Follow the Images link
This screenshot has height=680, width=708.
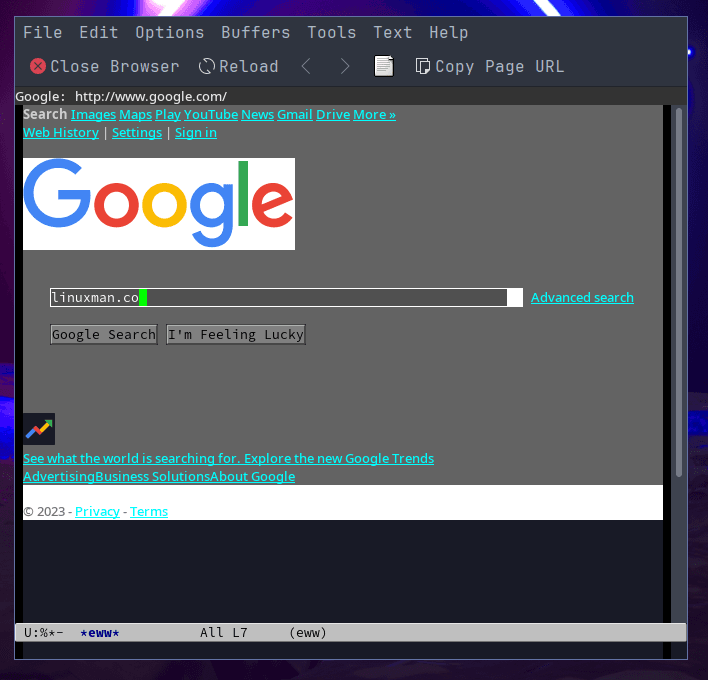[93, 115]
